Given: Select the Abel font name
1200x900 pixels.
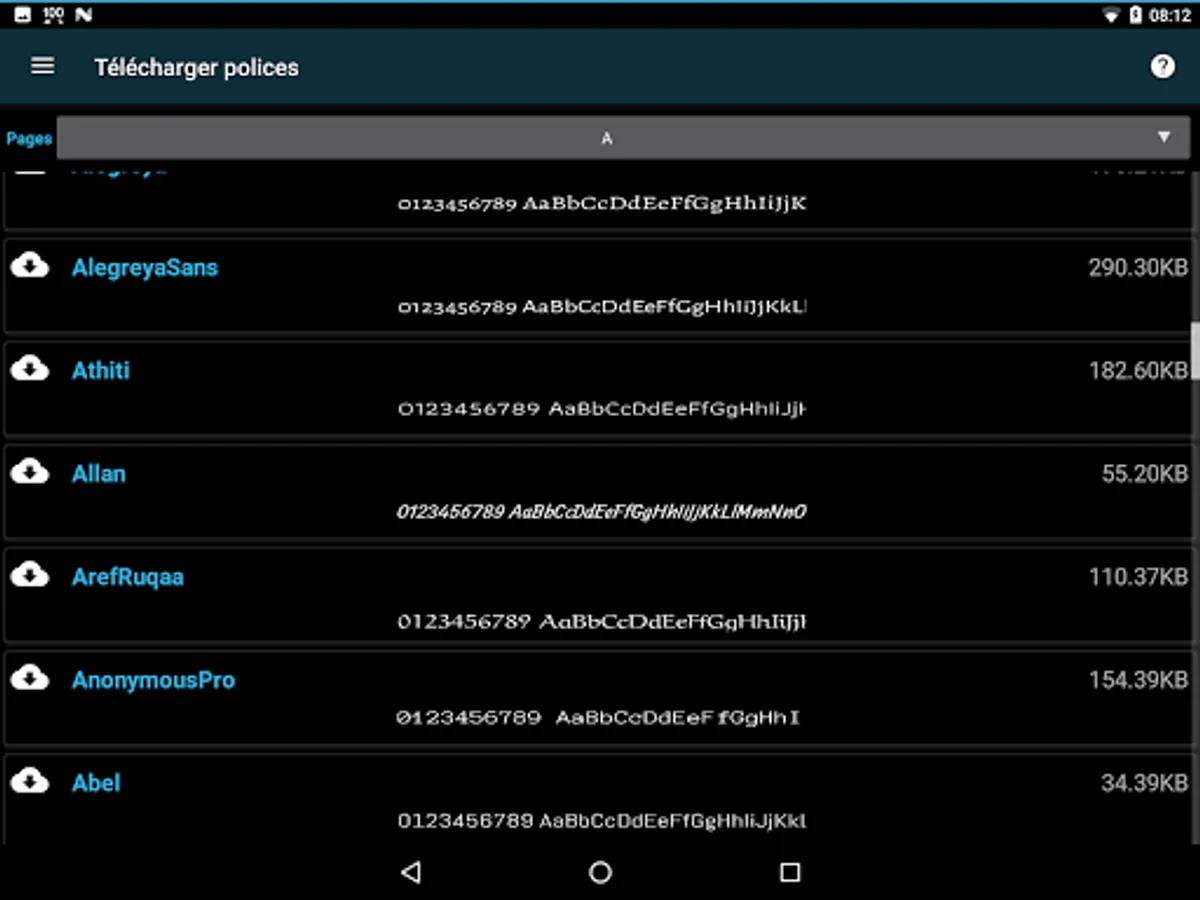Looking at the screenshot, I should [x=96, y=783].
